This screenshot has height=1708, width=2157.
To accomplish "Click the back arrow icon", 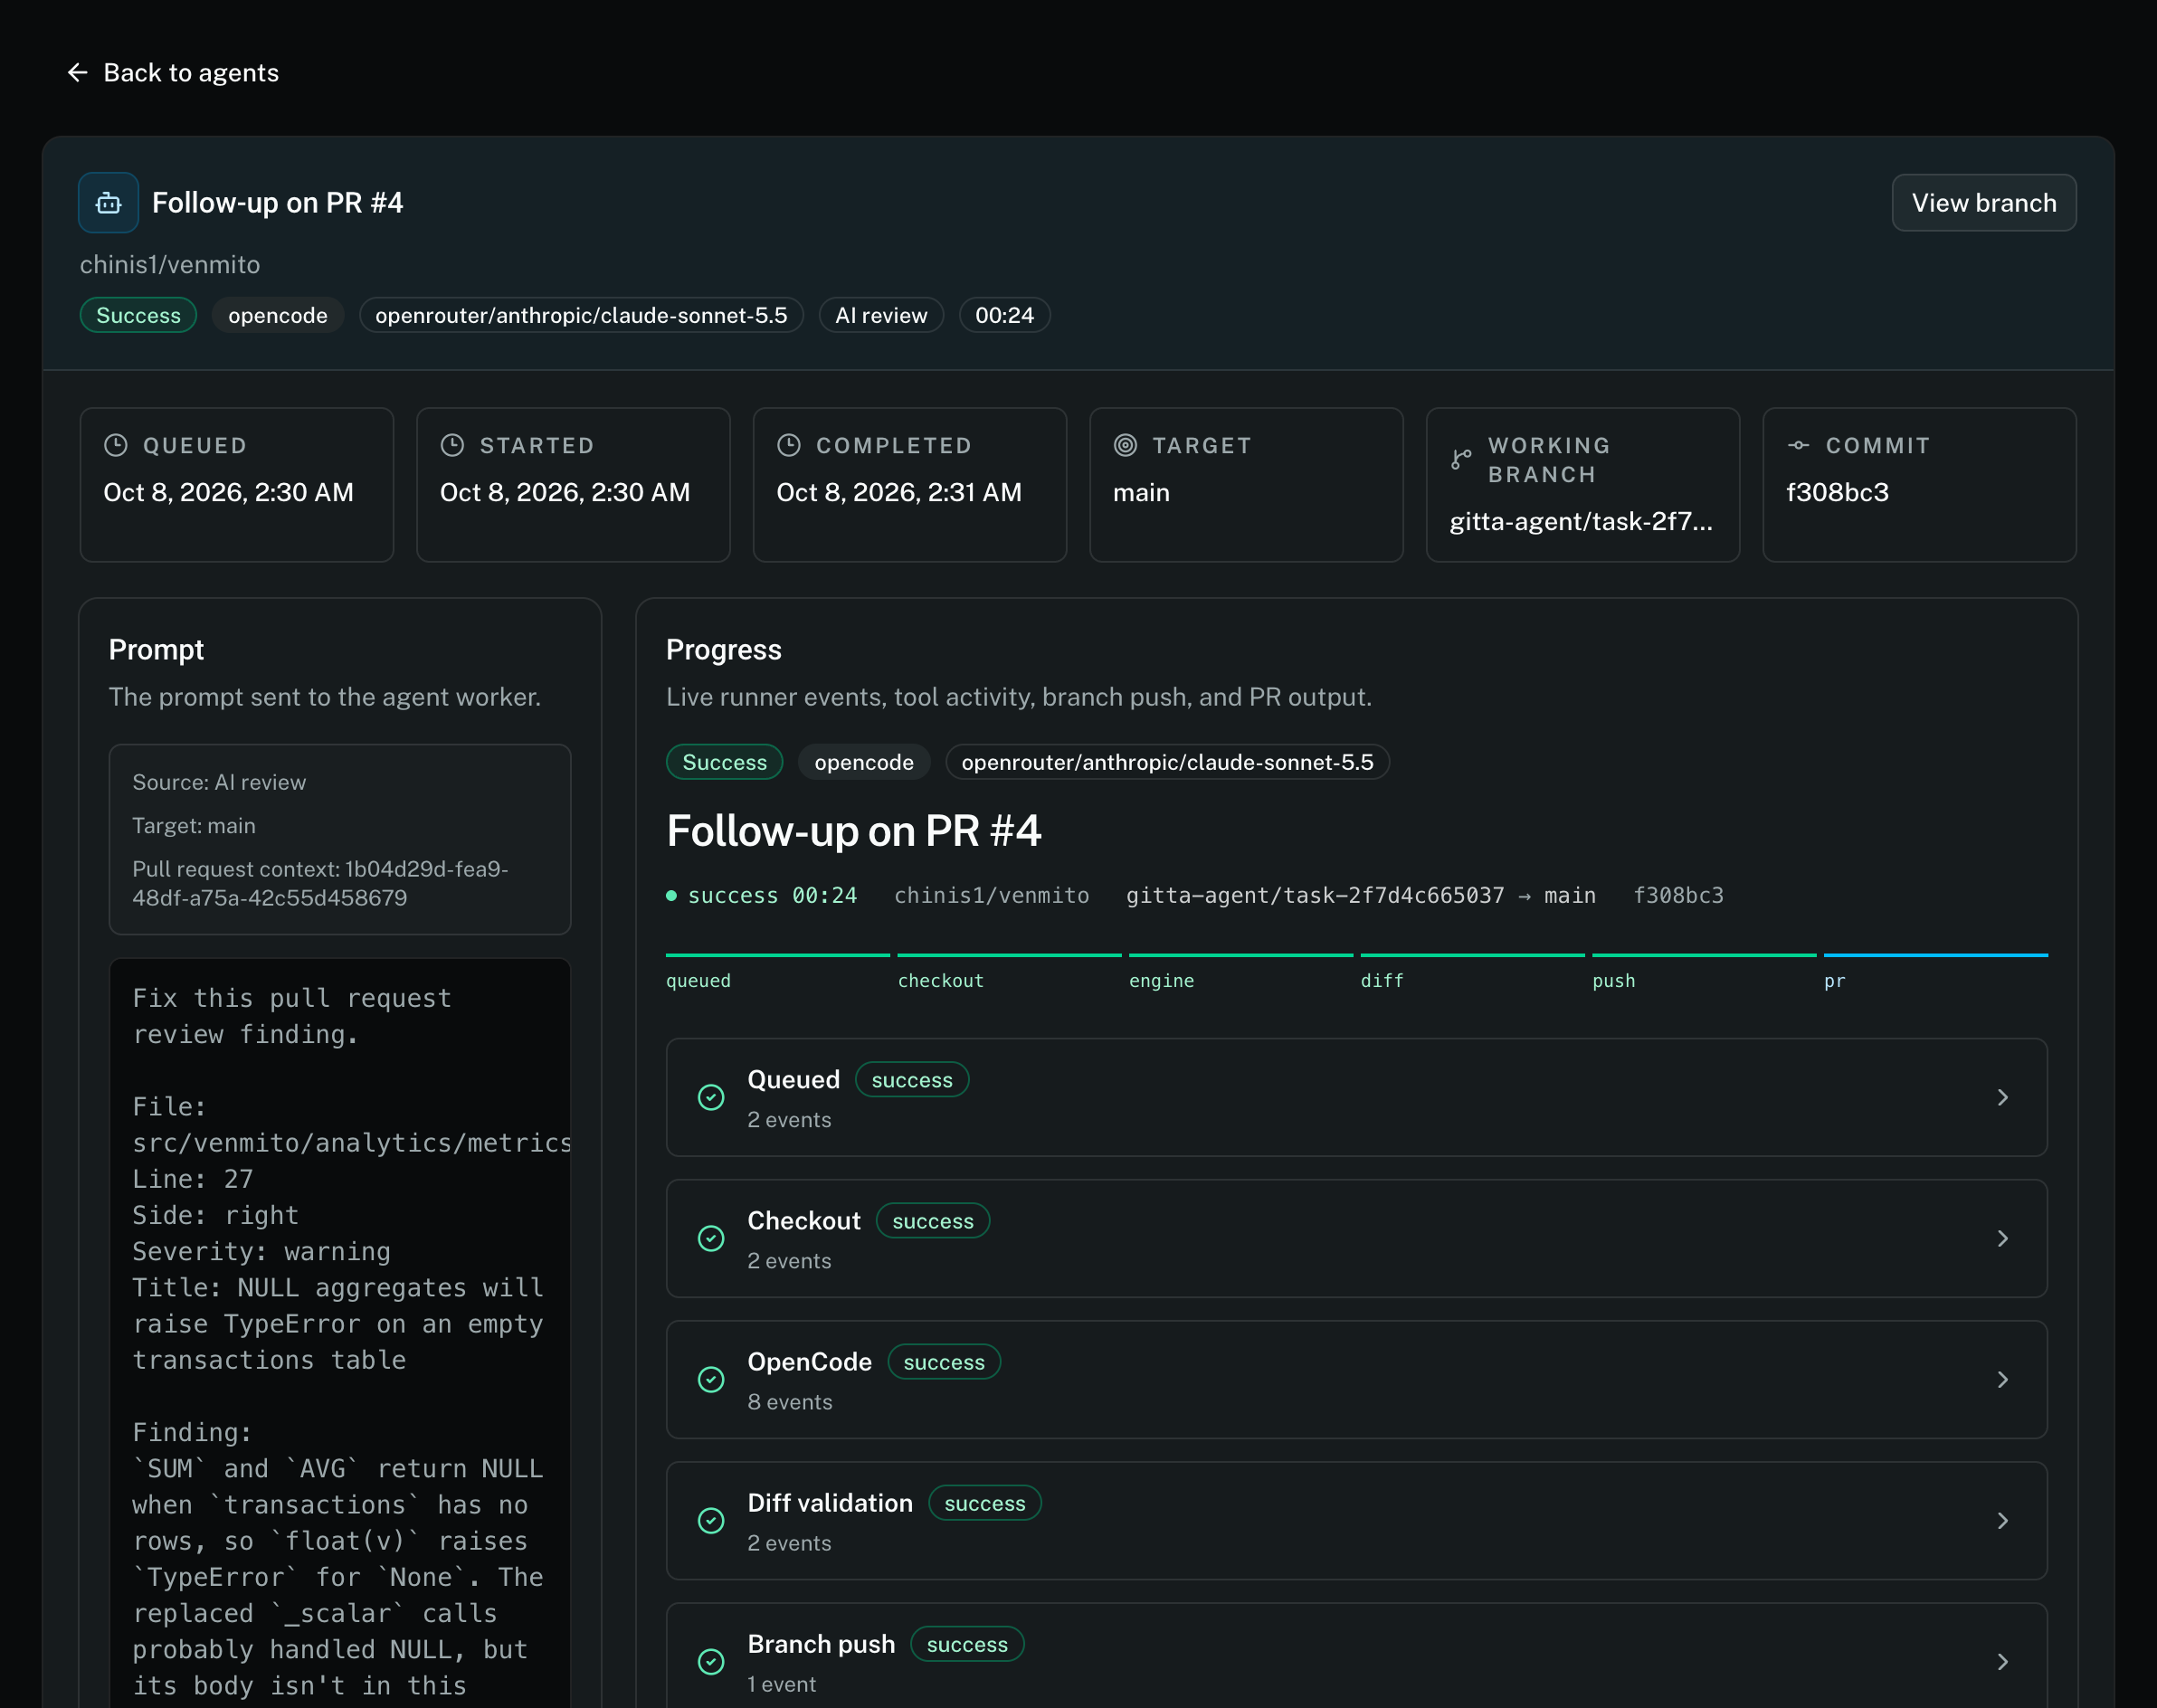I will coord(77,73).
